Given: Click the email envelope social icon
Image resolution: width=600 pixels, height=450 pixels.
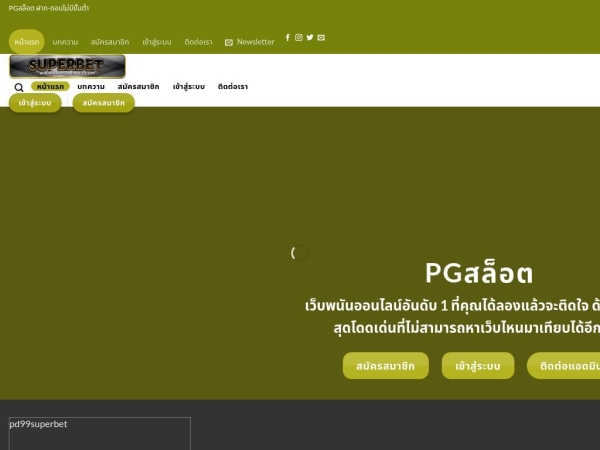Looking at the screenshot, I should 321,37.
